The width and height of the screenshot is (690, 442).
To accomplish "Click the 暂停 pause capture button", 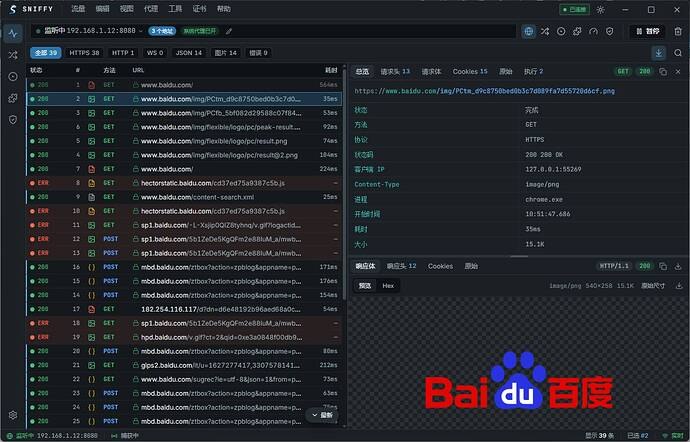I will (647, 31).
